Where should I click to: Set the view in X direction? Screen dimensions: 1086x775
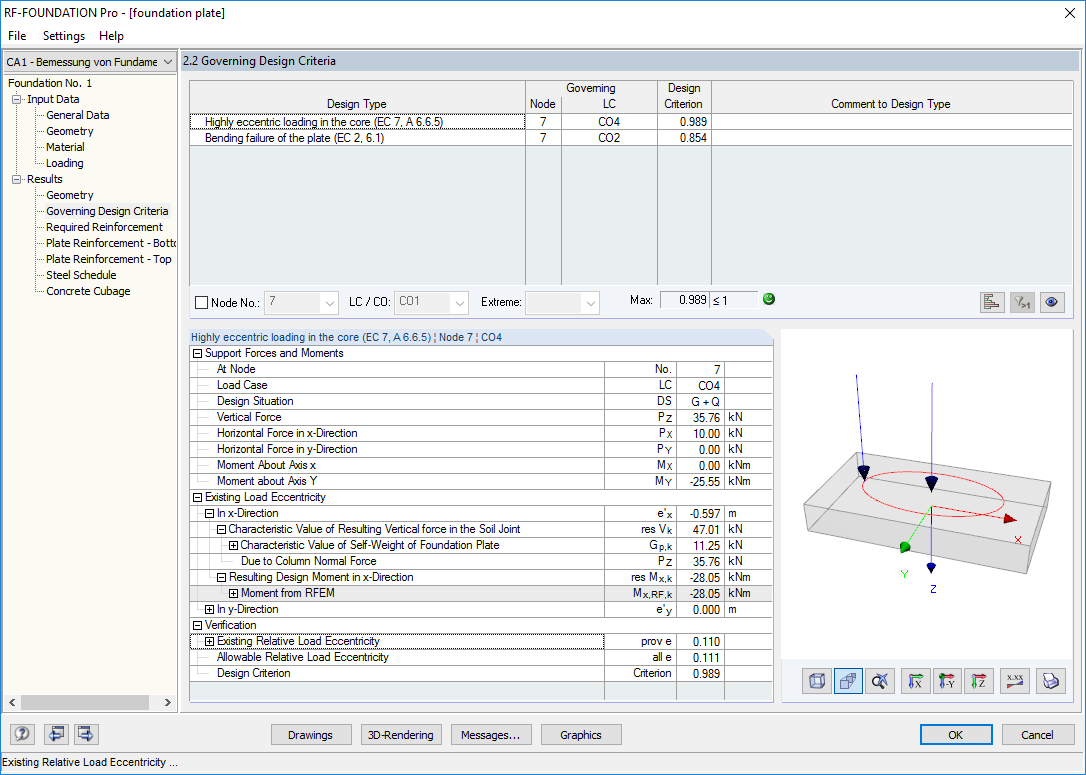coord(915,681)
